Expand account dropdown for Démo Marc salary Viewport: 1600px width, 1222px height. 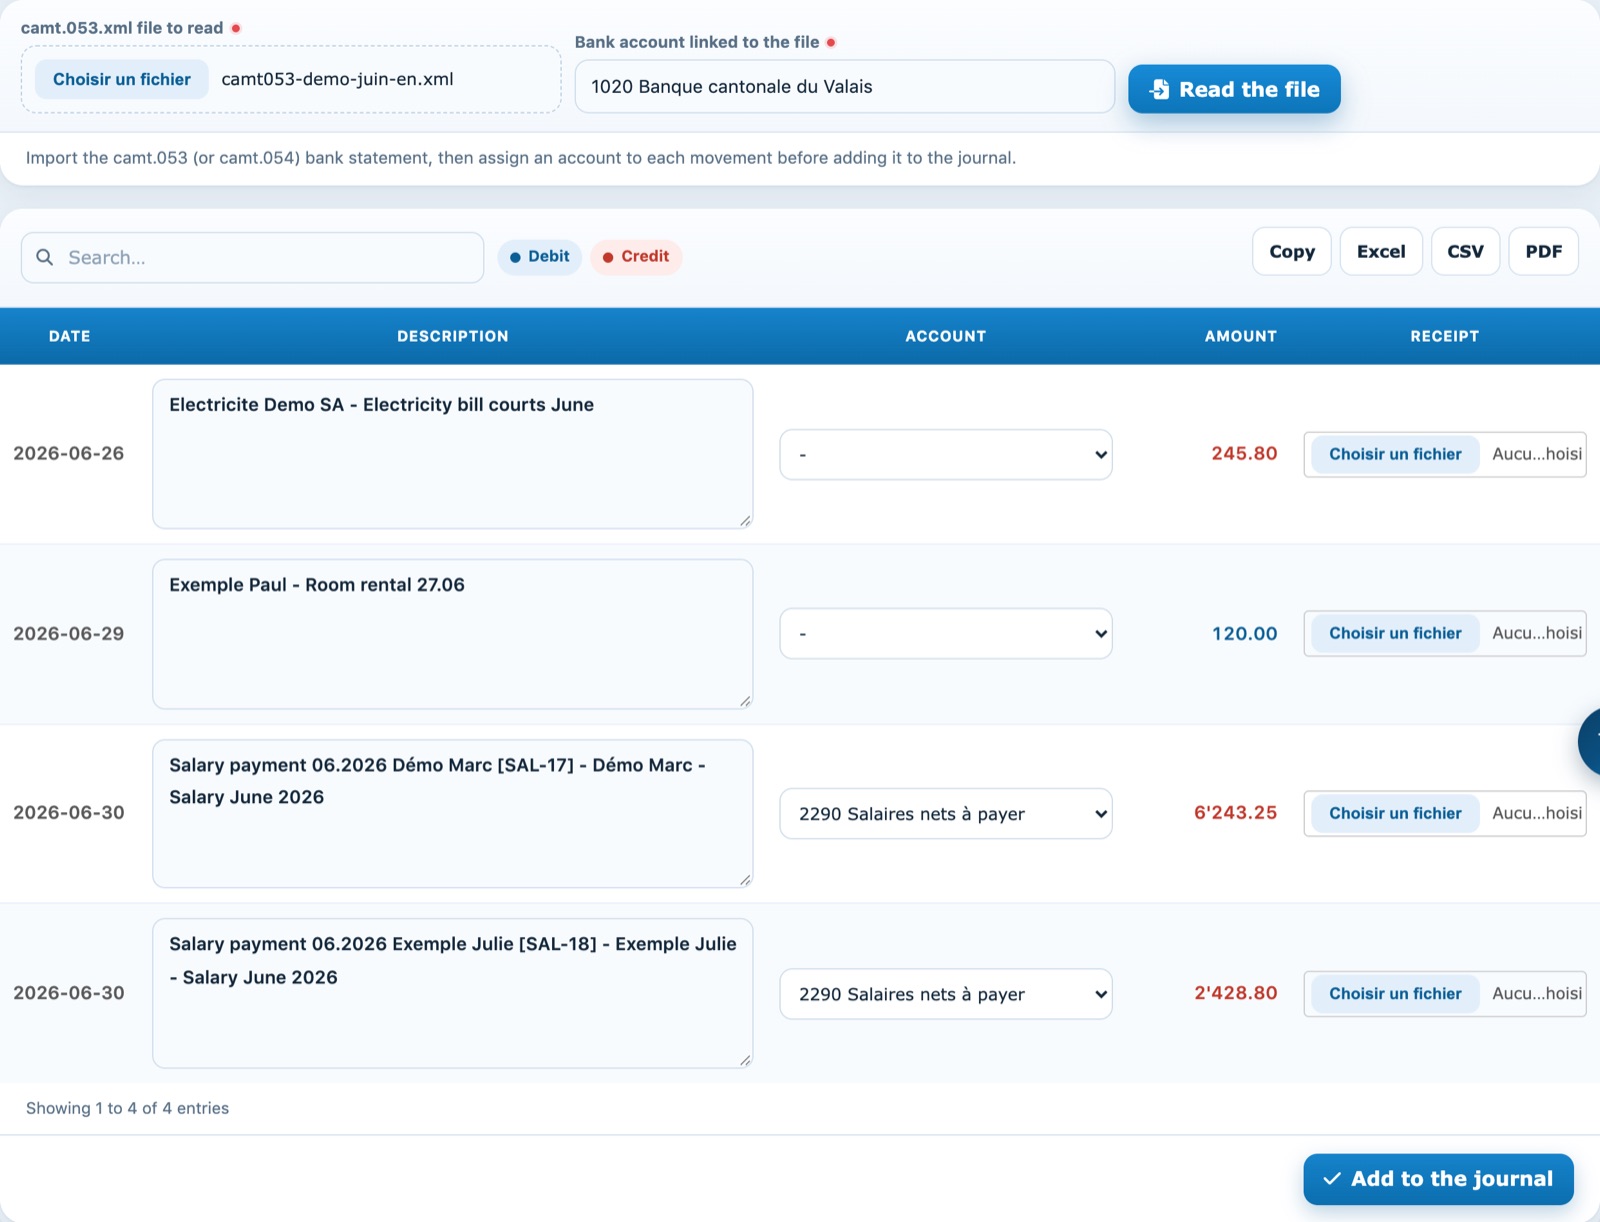(x=945, y=814)
